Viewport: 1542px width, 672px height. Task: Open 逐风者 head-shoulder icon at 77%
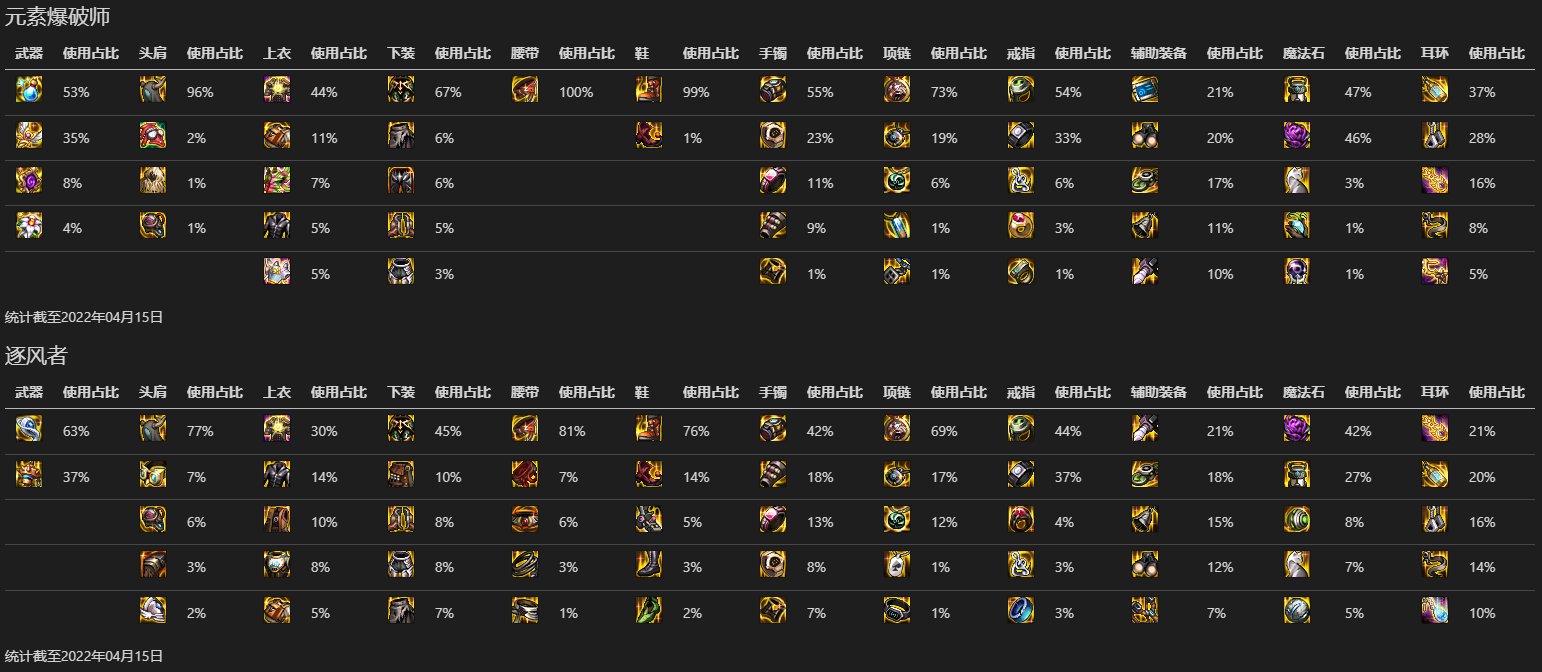(153, 430)
